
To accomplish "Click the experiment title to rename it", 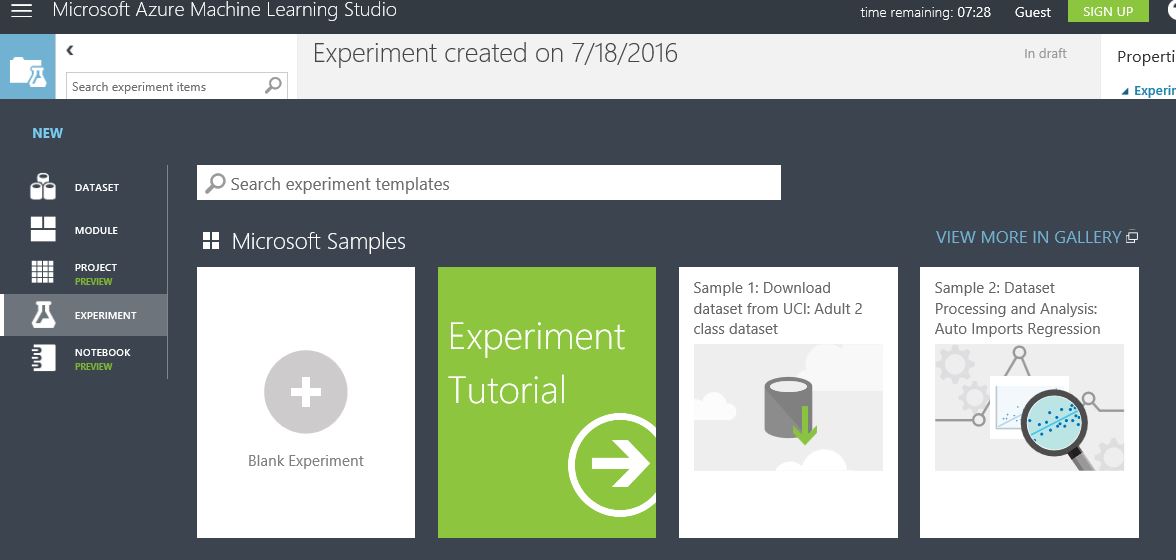I will click(x=495, y=53).
